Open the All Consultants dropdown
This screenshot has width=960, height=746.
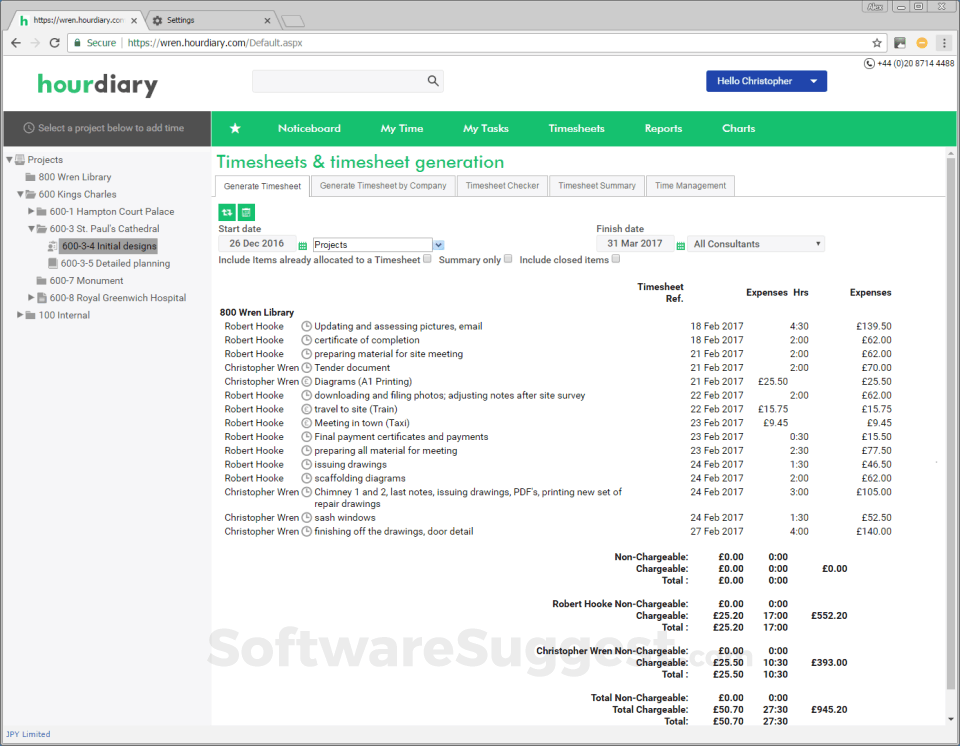tap(756, 244)
